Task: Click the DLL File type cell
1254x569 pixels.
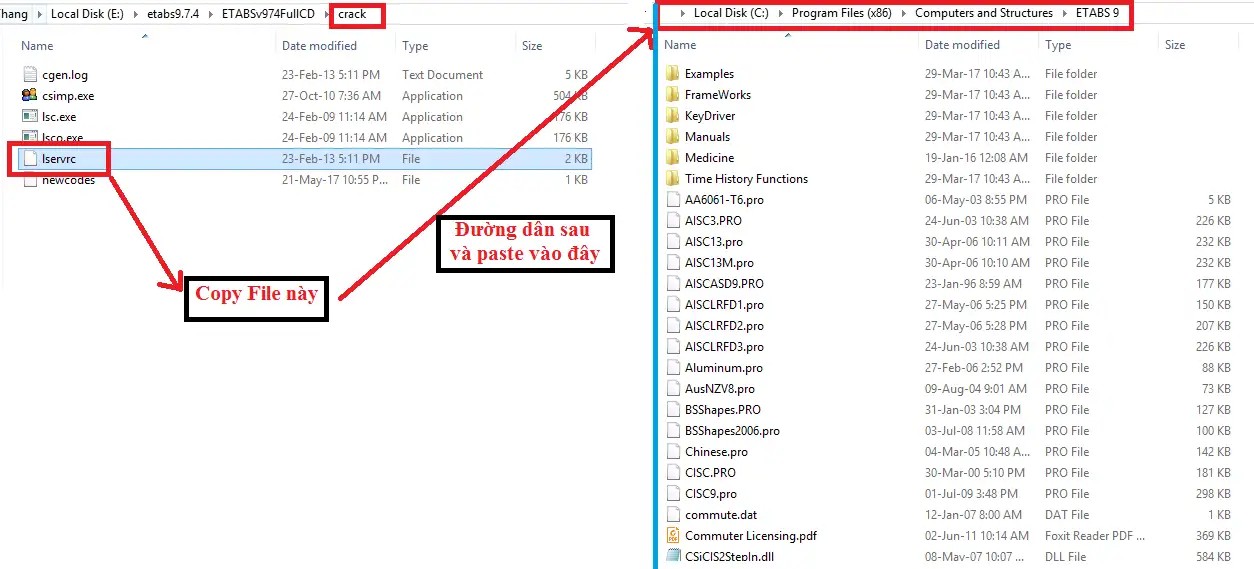Action: (x=1065, y=557)
